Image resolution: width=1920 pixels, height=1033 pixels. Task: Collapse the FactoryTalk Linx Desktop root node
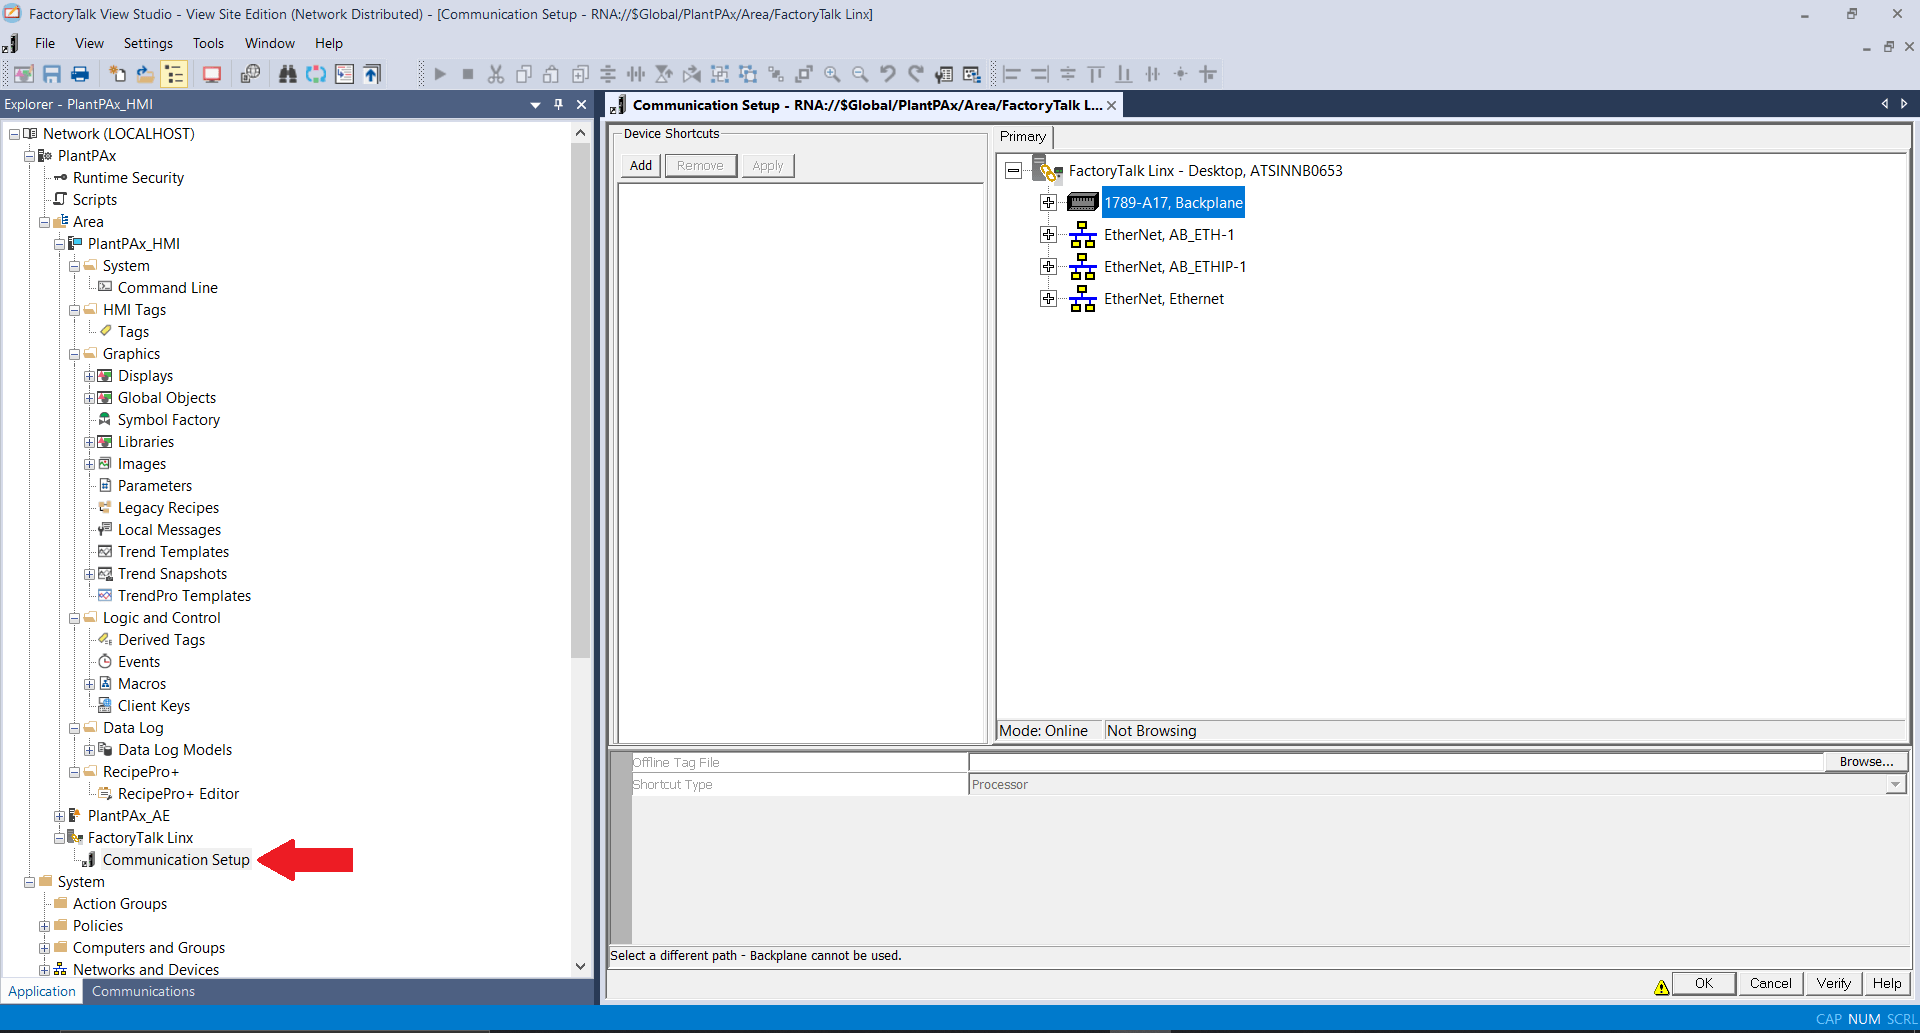pos(1013,171)
